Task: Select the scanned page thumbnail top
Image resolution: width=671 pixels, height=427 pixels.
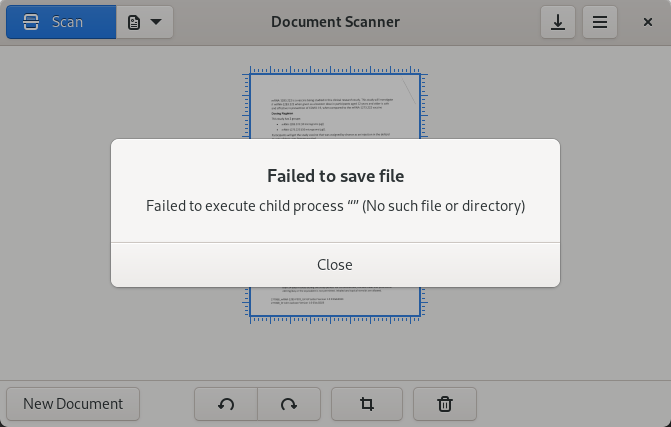Action: (x=335, y=107)
